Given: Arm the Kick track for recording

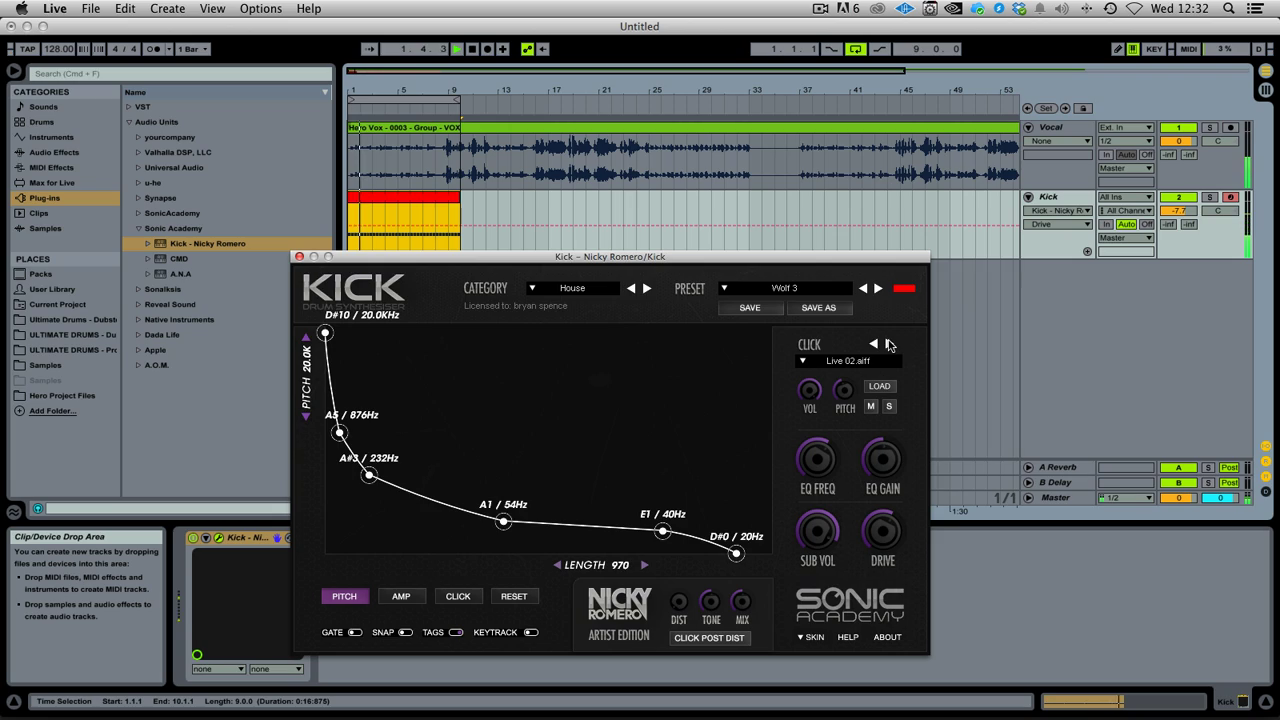Looking at the screenshot, I should click(1231, 197).
